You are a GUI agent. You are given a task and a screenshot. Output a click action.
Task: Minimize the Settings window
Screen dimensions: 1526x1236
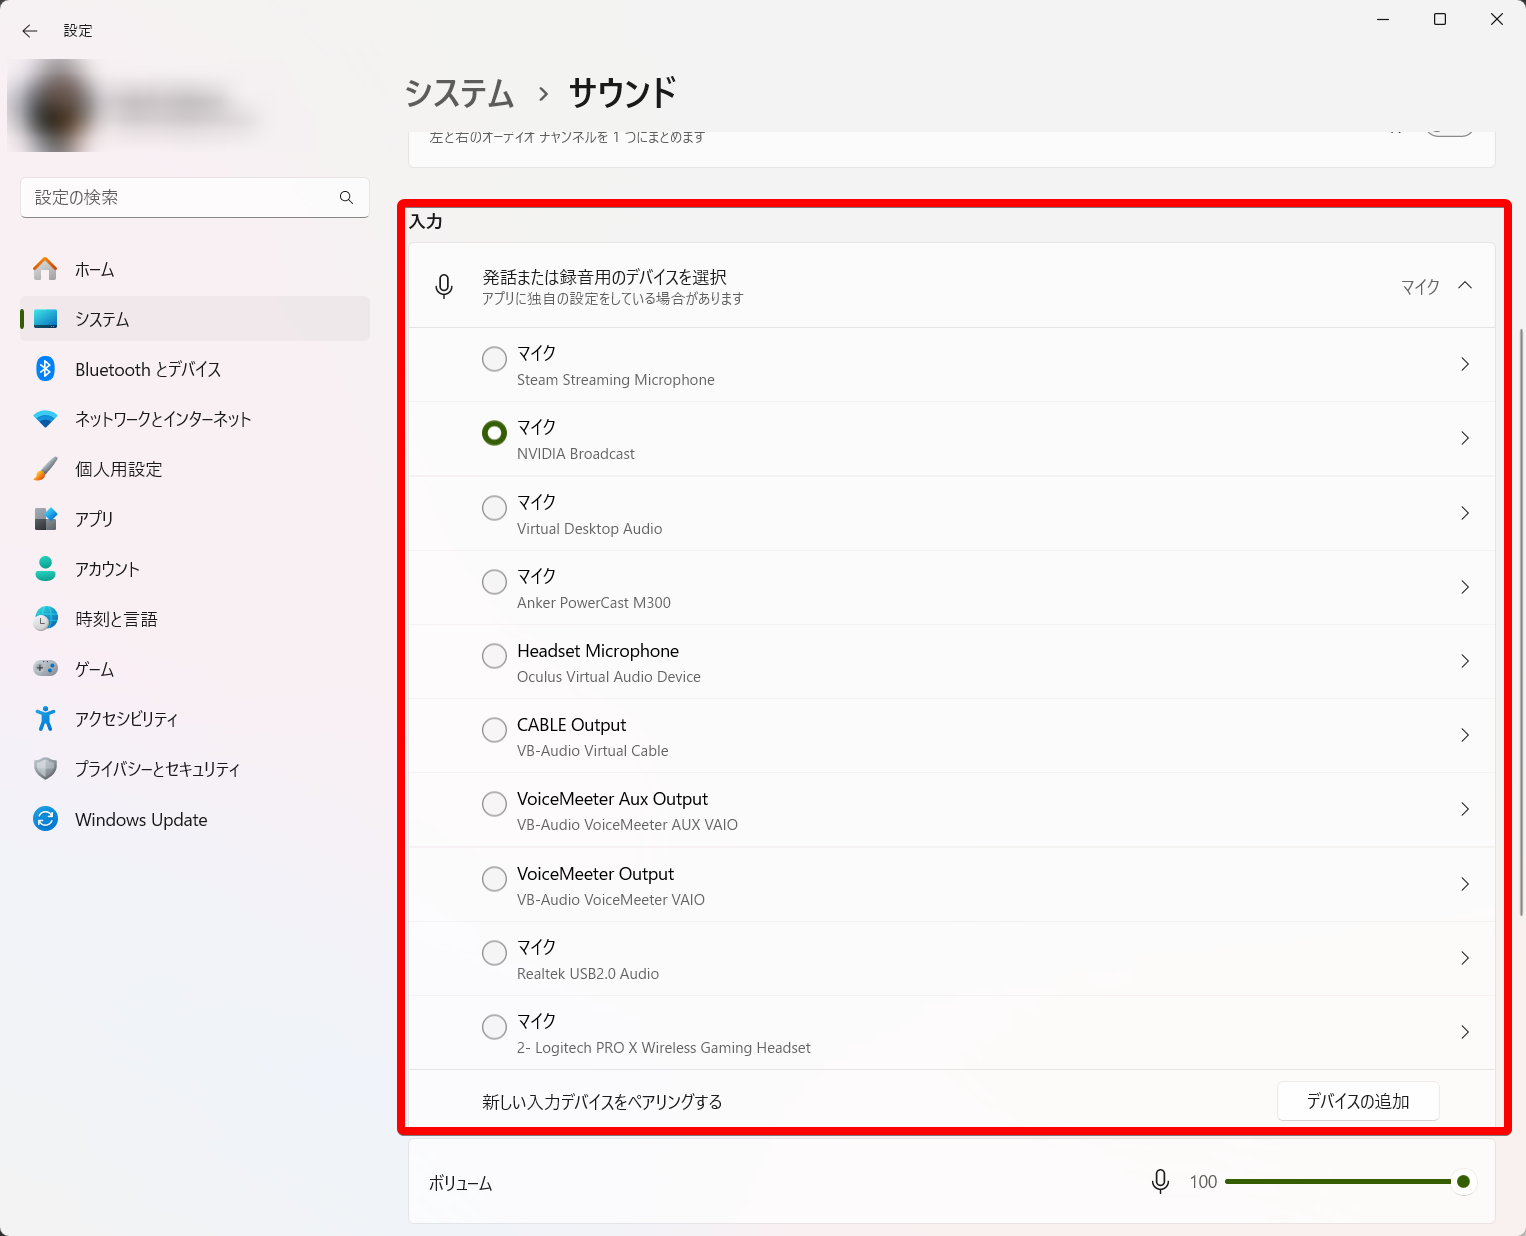pos(1383,19)
